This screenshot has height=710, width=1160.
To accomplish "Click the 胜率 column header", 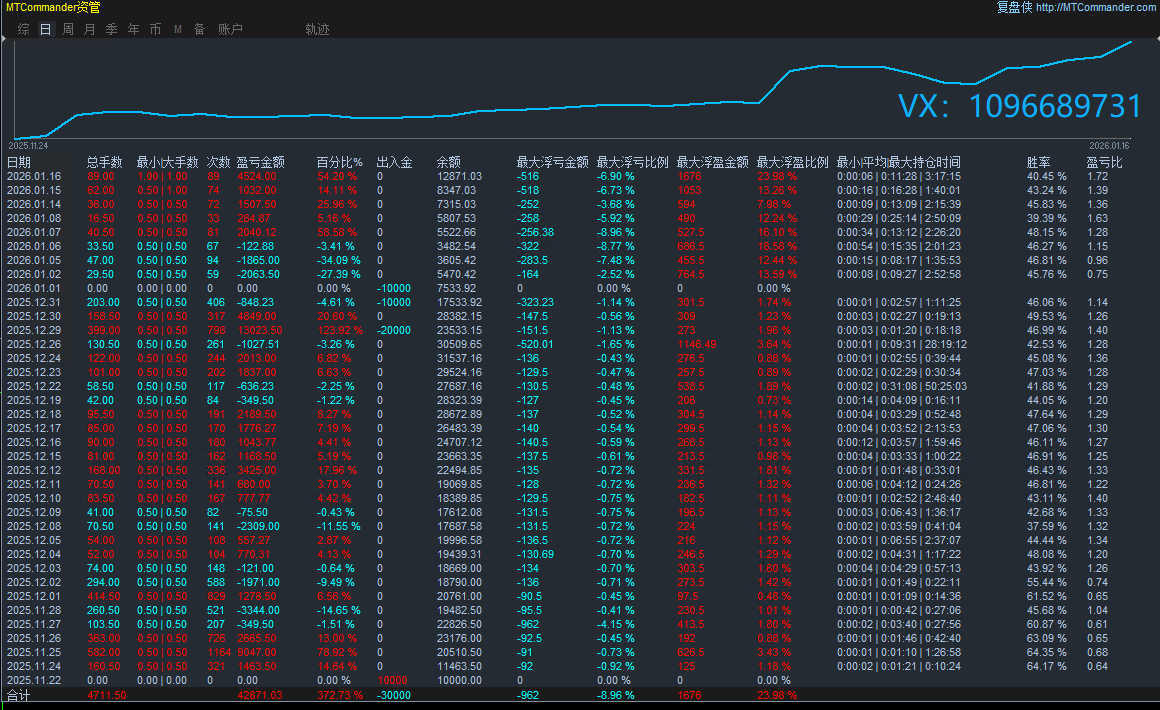I will tap(1038, 162).
